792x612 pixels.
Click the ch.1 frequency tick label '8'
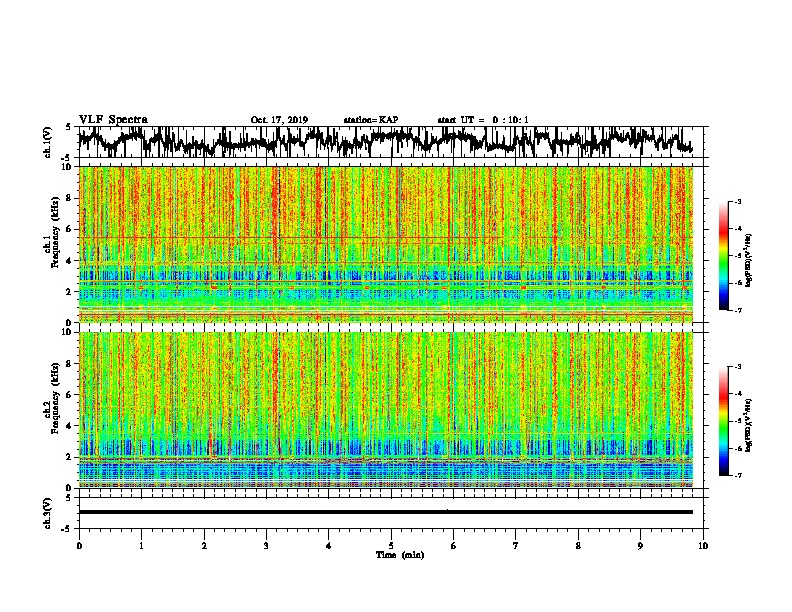[x=70, y=198]
